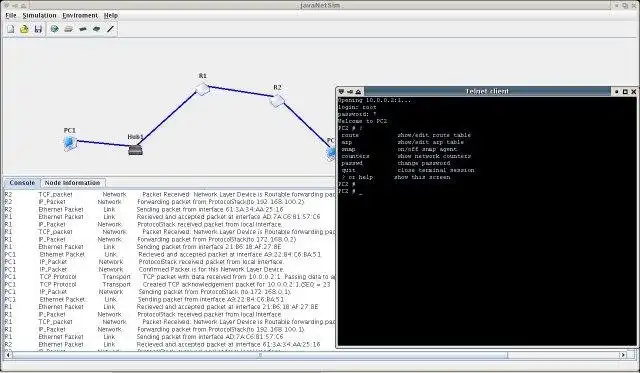Image resolution: width=640 pixels, height=373 pixels.
Task: Click 'show this screen' help line
Action: [422, 178]
